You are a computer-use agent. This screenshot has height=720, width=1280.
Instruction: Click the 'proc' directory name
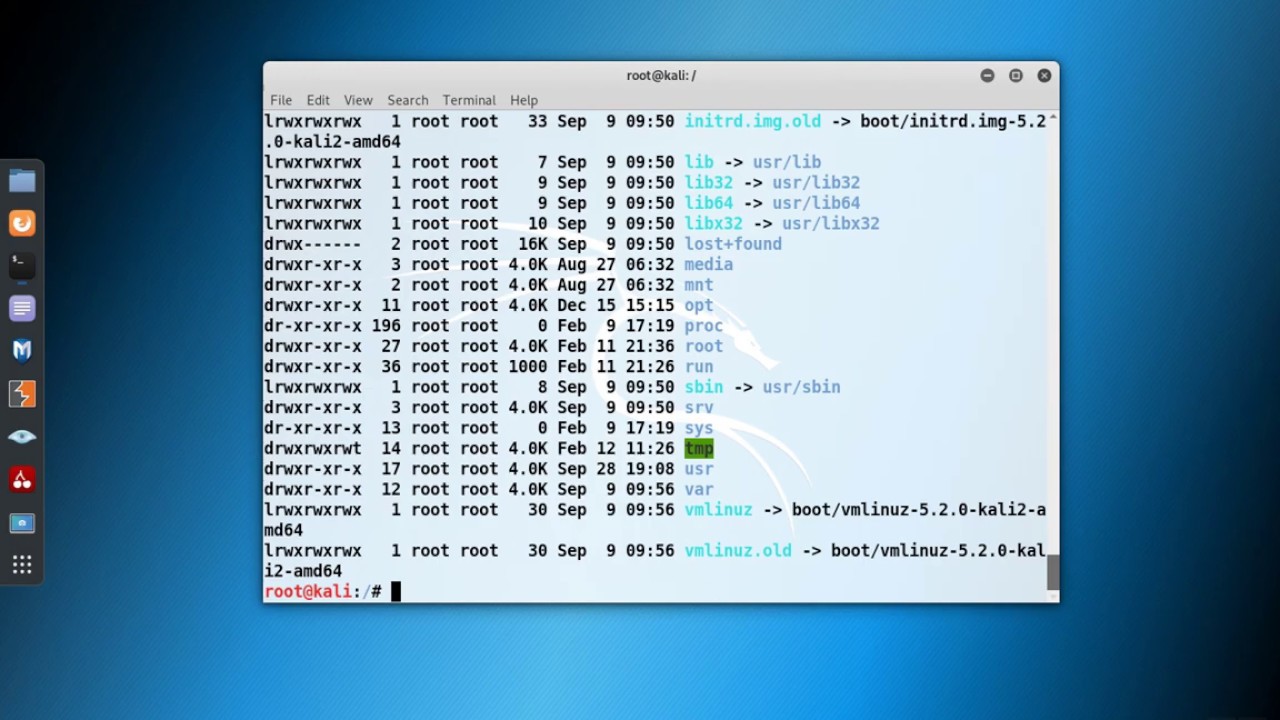(704, 326)
